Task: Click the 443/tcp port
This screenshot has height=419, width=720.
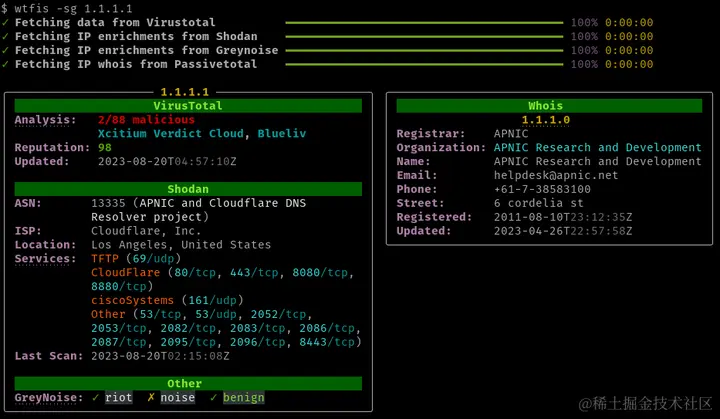Action: click(254, 272)
